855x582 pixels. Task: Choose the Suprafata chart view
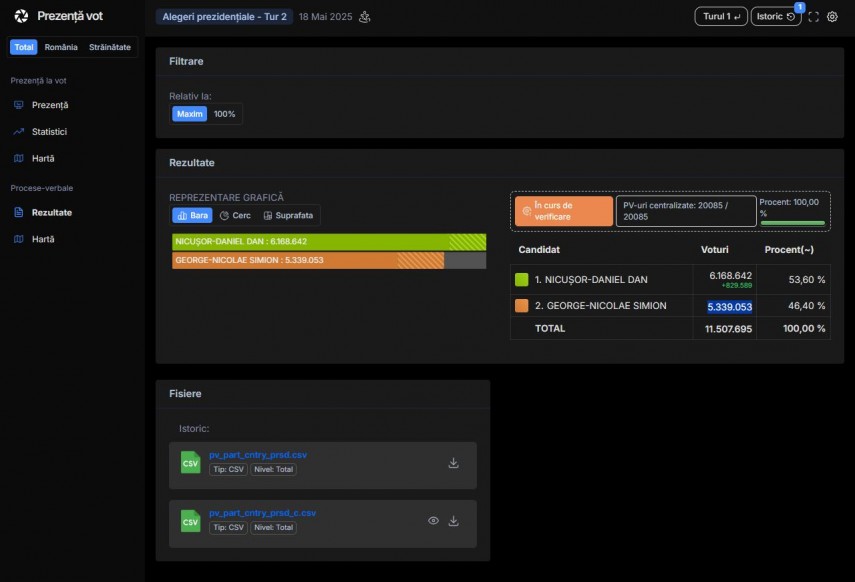tap(288, 215)
